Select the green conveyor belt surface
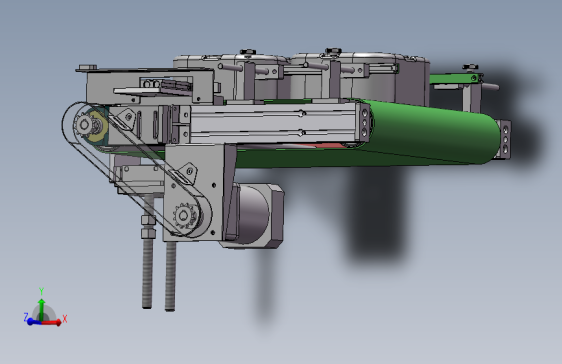 [x=430, y=134]
